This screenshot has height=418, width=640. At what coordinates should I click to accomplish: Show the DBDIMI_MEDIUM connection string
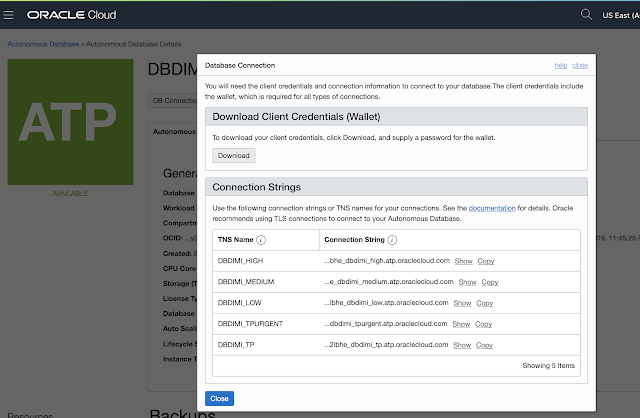coord(467,282)
